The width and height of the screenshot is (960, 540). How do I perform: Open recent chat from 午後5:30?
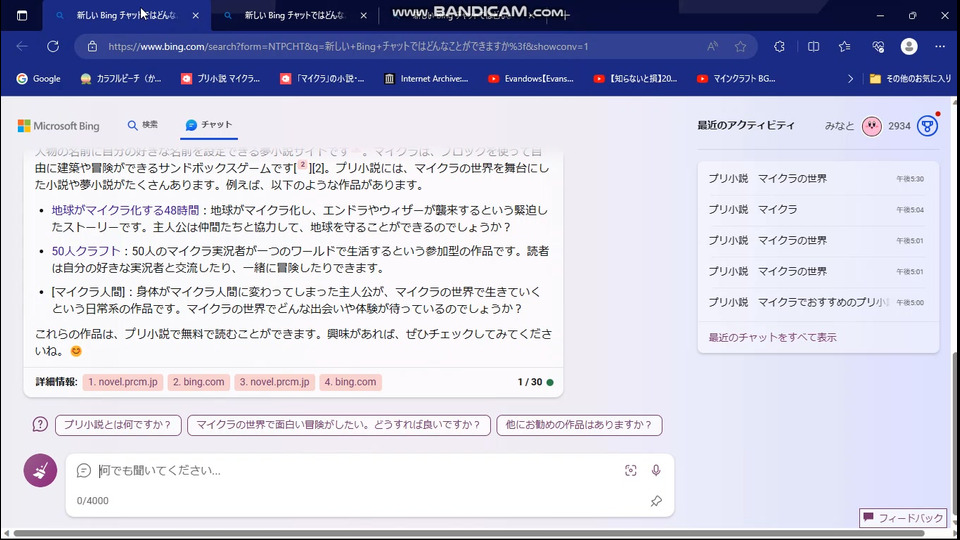click(x=818, y=179)
